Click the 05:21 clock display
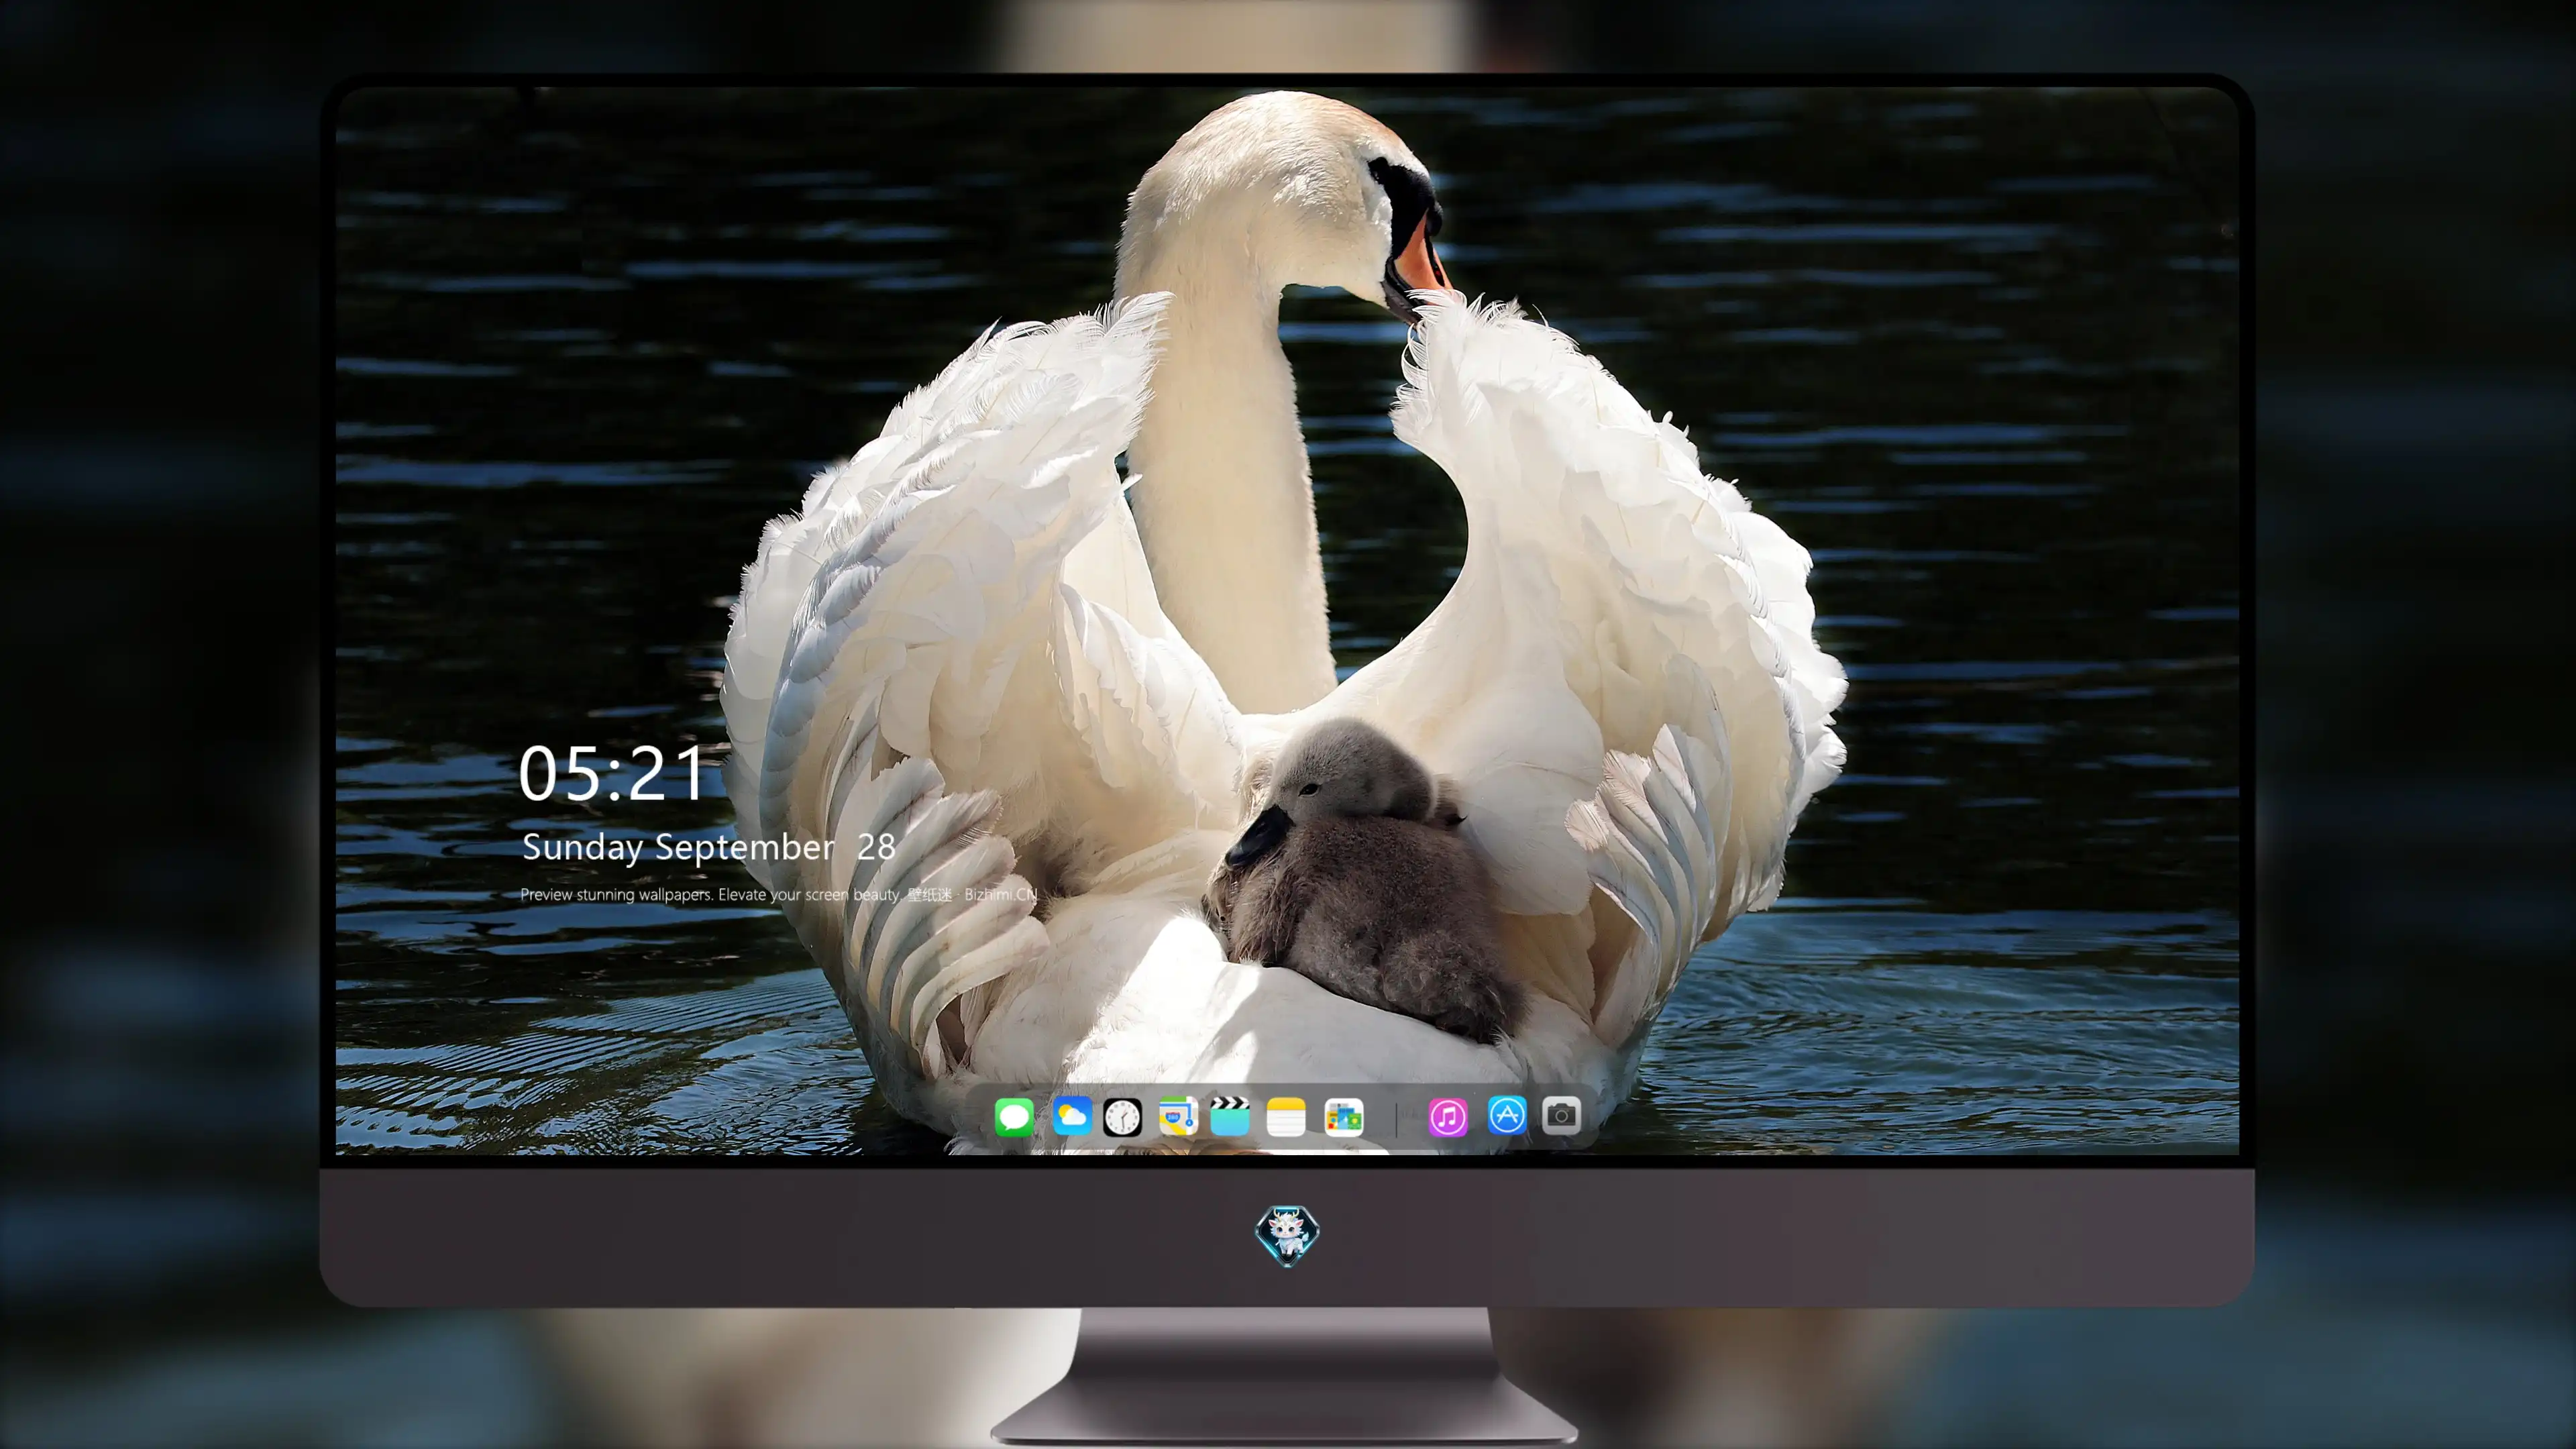The width and height of the screenshot is (2576, 1449). (x=612, y=774)
